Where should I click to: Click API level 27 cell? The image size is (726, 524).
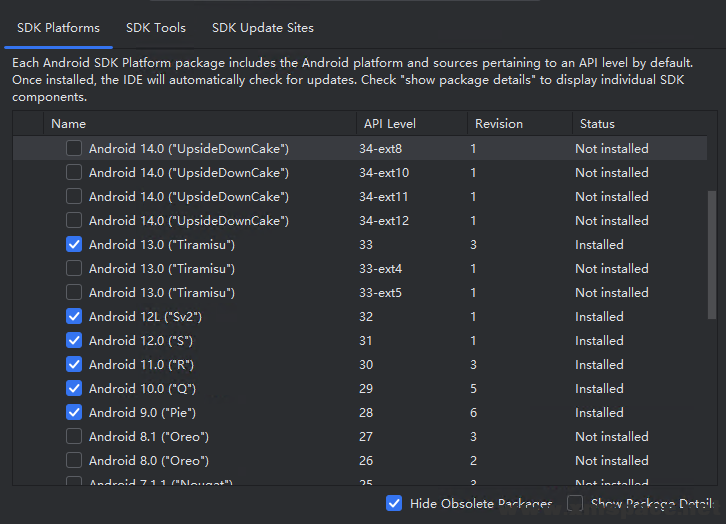(365, 437)
